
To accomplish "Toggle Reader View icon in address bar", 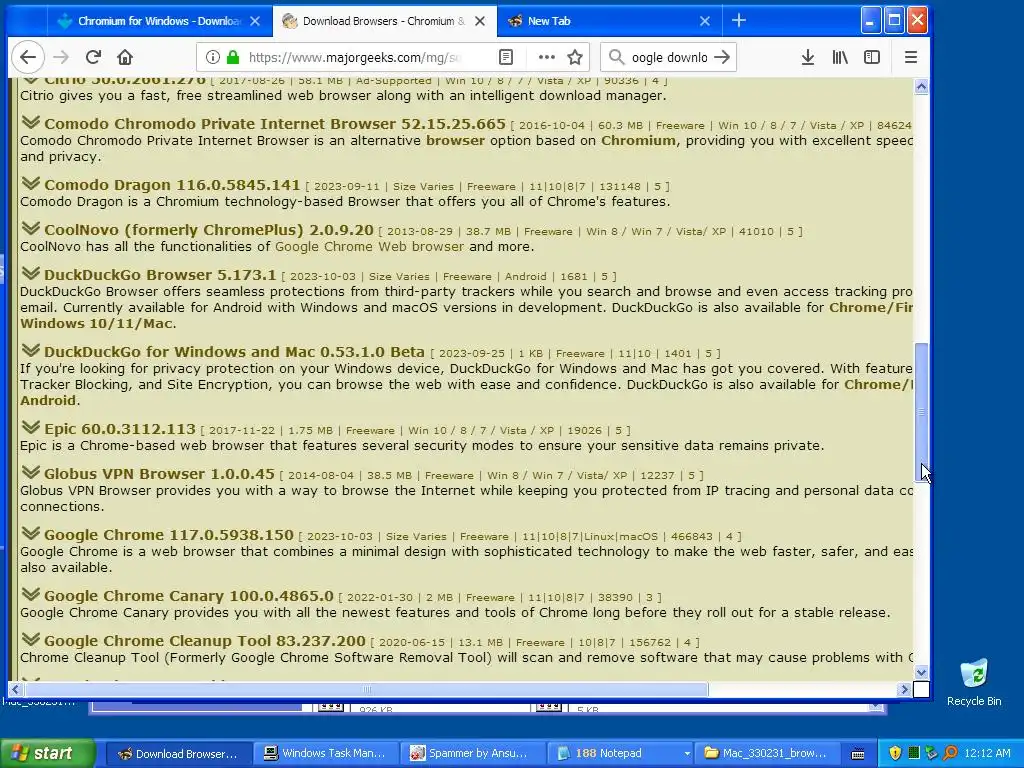I will pyautogui.click(x=505, y=57).
